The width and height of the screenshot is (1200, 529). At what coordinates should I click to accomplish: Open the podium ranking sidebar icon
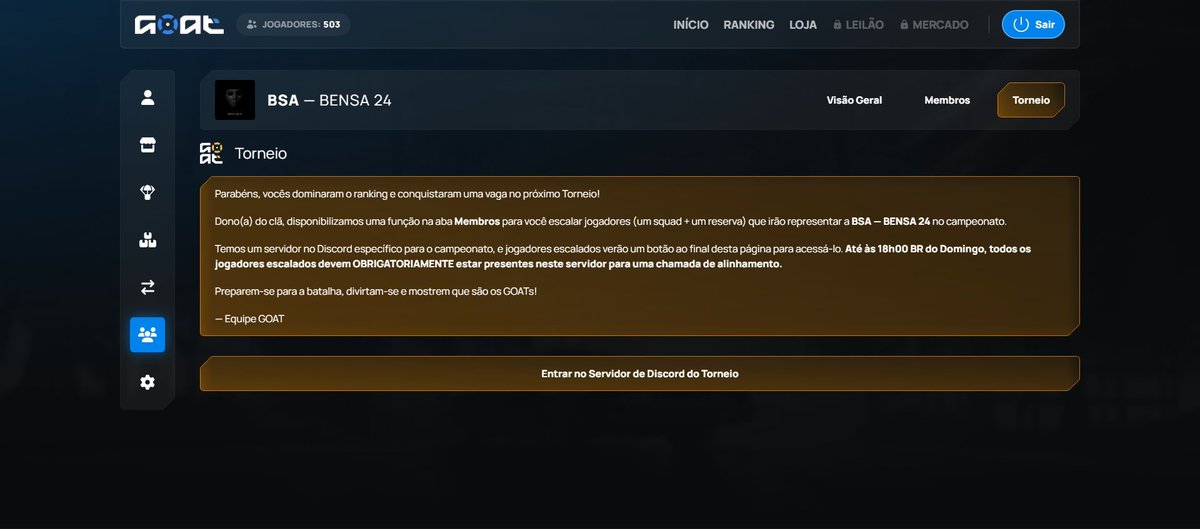click(x=148, y=240)
